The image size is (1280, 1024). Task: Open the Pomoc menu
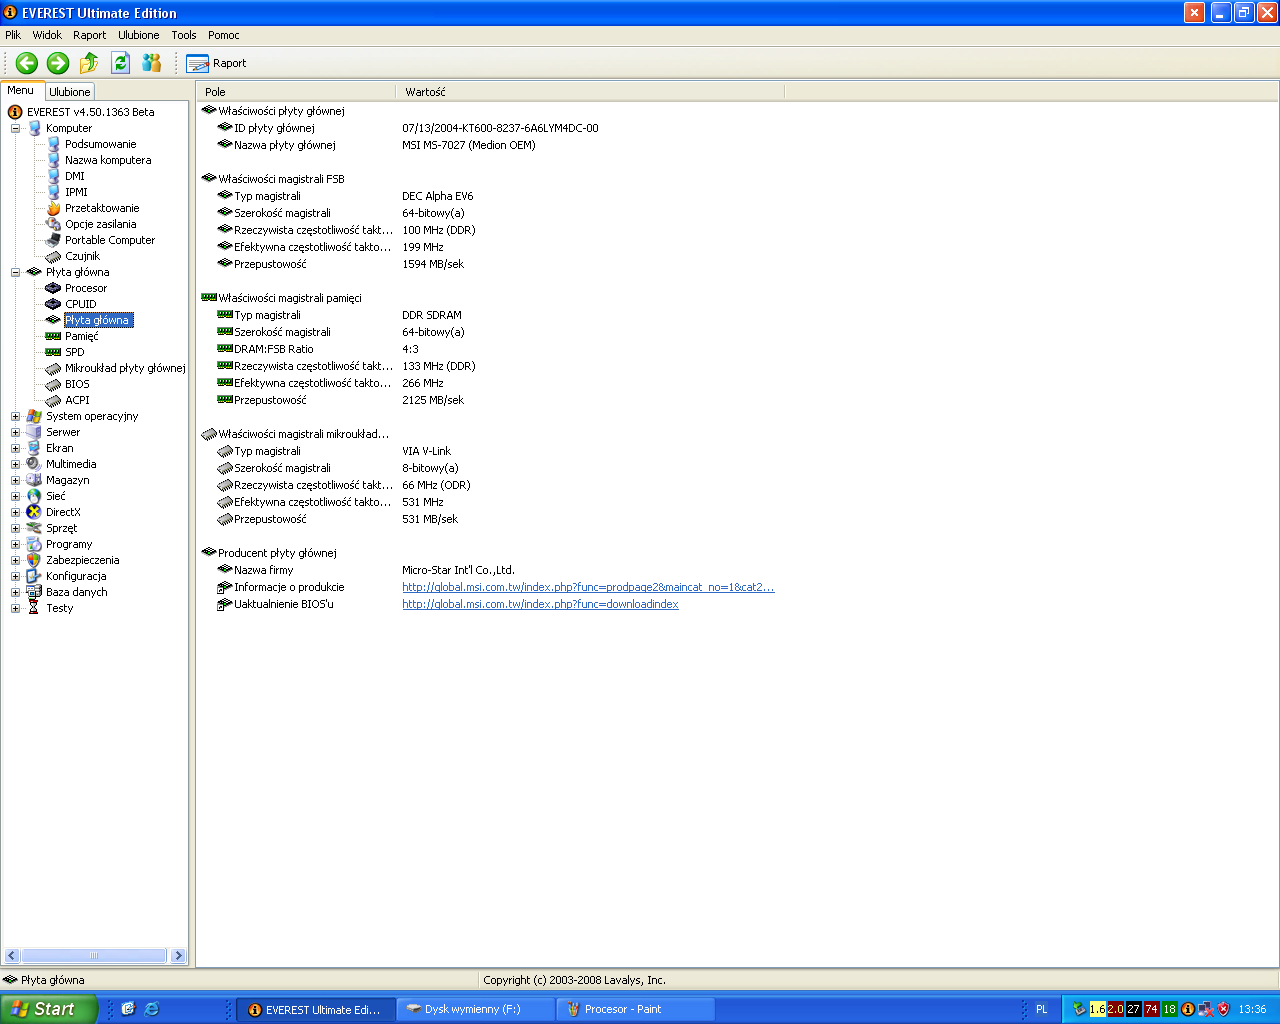click(224, 35)
